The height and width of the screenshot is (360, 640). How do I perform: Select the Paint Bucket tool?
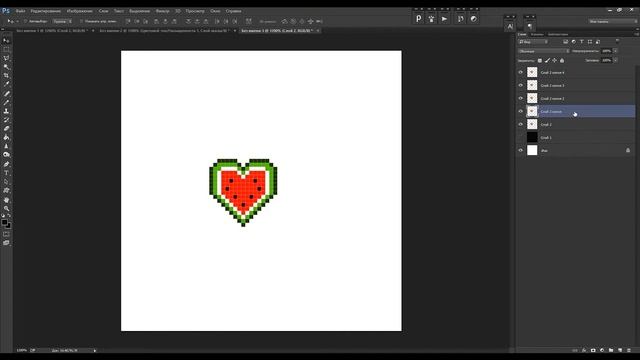point(6,138)
